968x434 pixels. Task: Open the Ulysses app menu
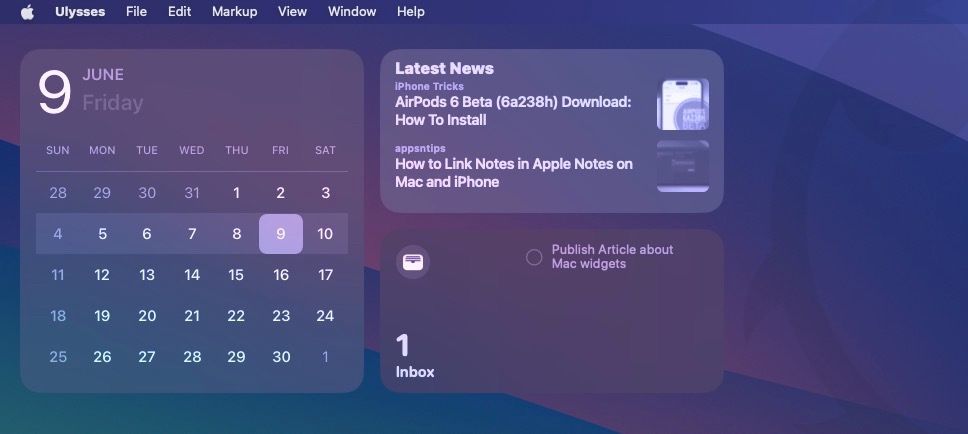tap(80, 12)
